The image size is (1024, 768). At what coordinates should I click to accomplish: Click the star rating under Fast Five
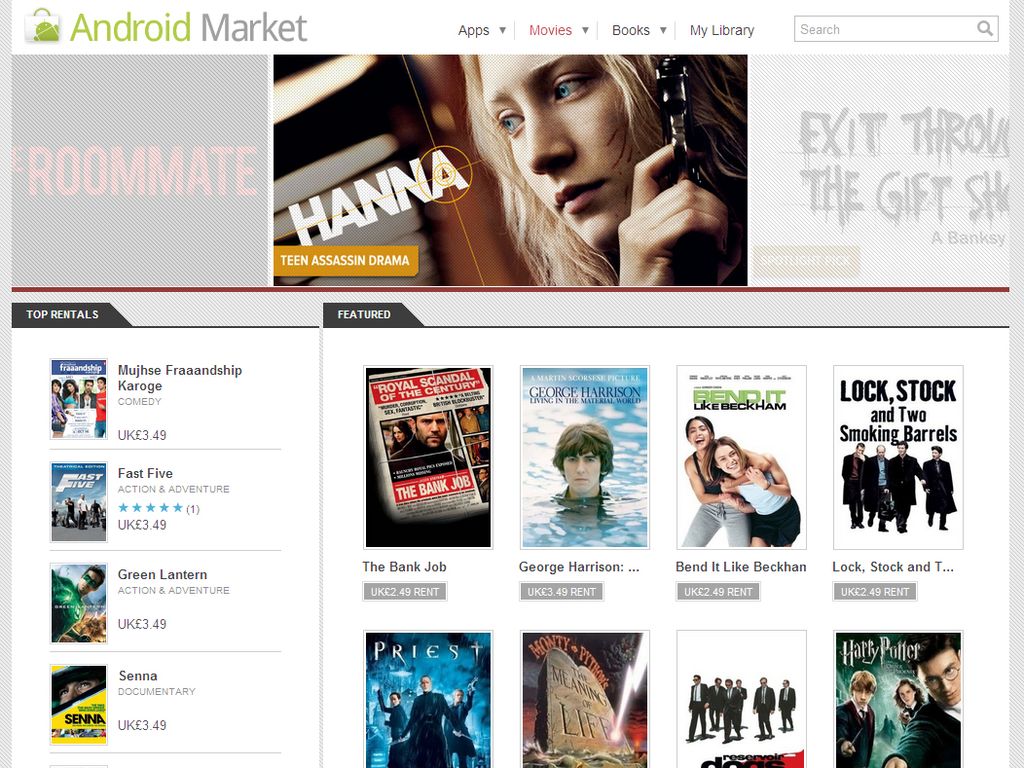click(149, 507)
